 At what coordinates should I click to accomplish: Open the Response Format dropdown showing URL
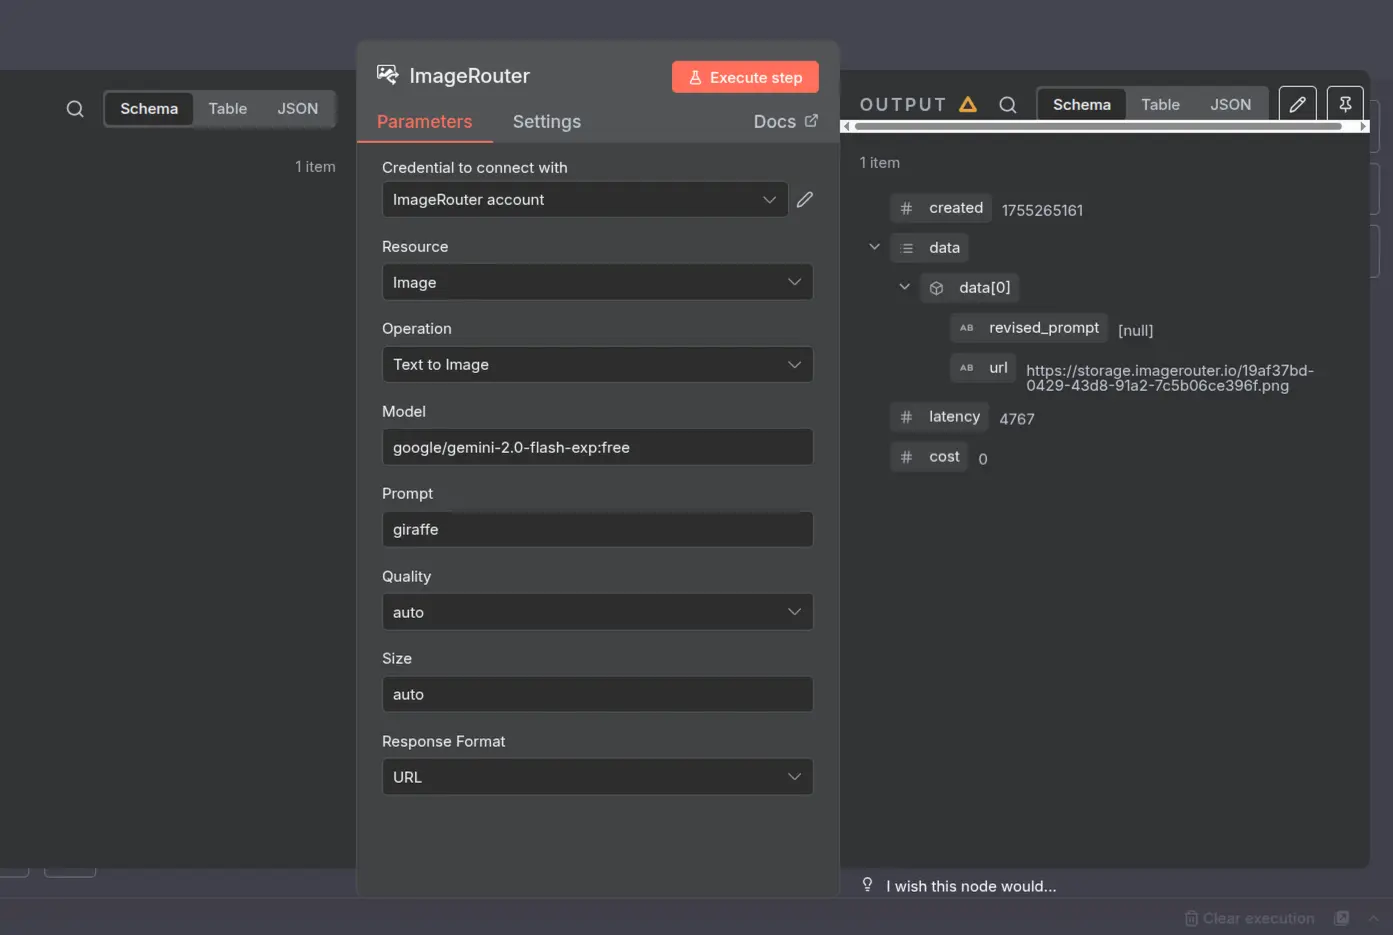pyautogui.click(x=598, y=777)
